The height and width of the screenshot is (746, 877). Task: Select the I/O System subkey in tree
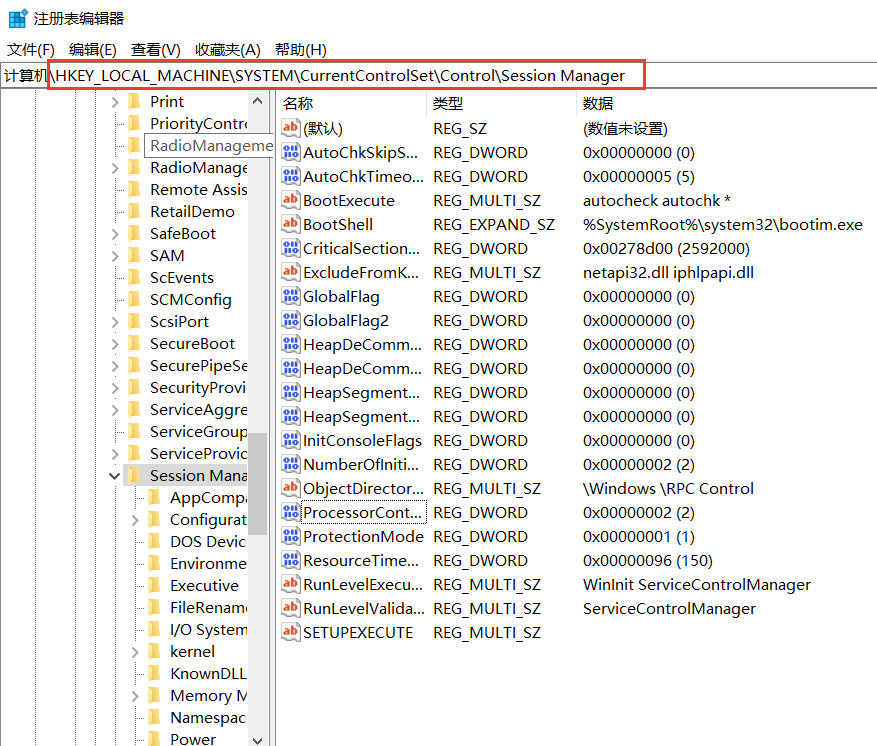[208, 630]
